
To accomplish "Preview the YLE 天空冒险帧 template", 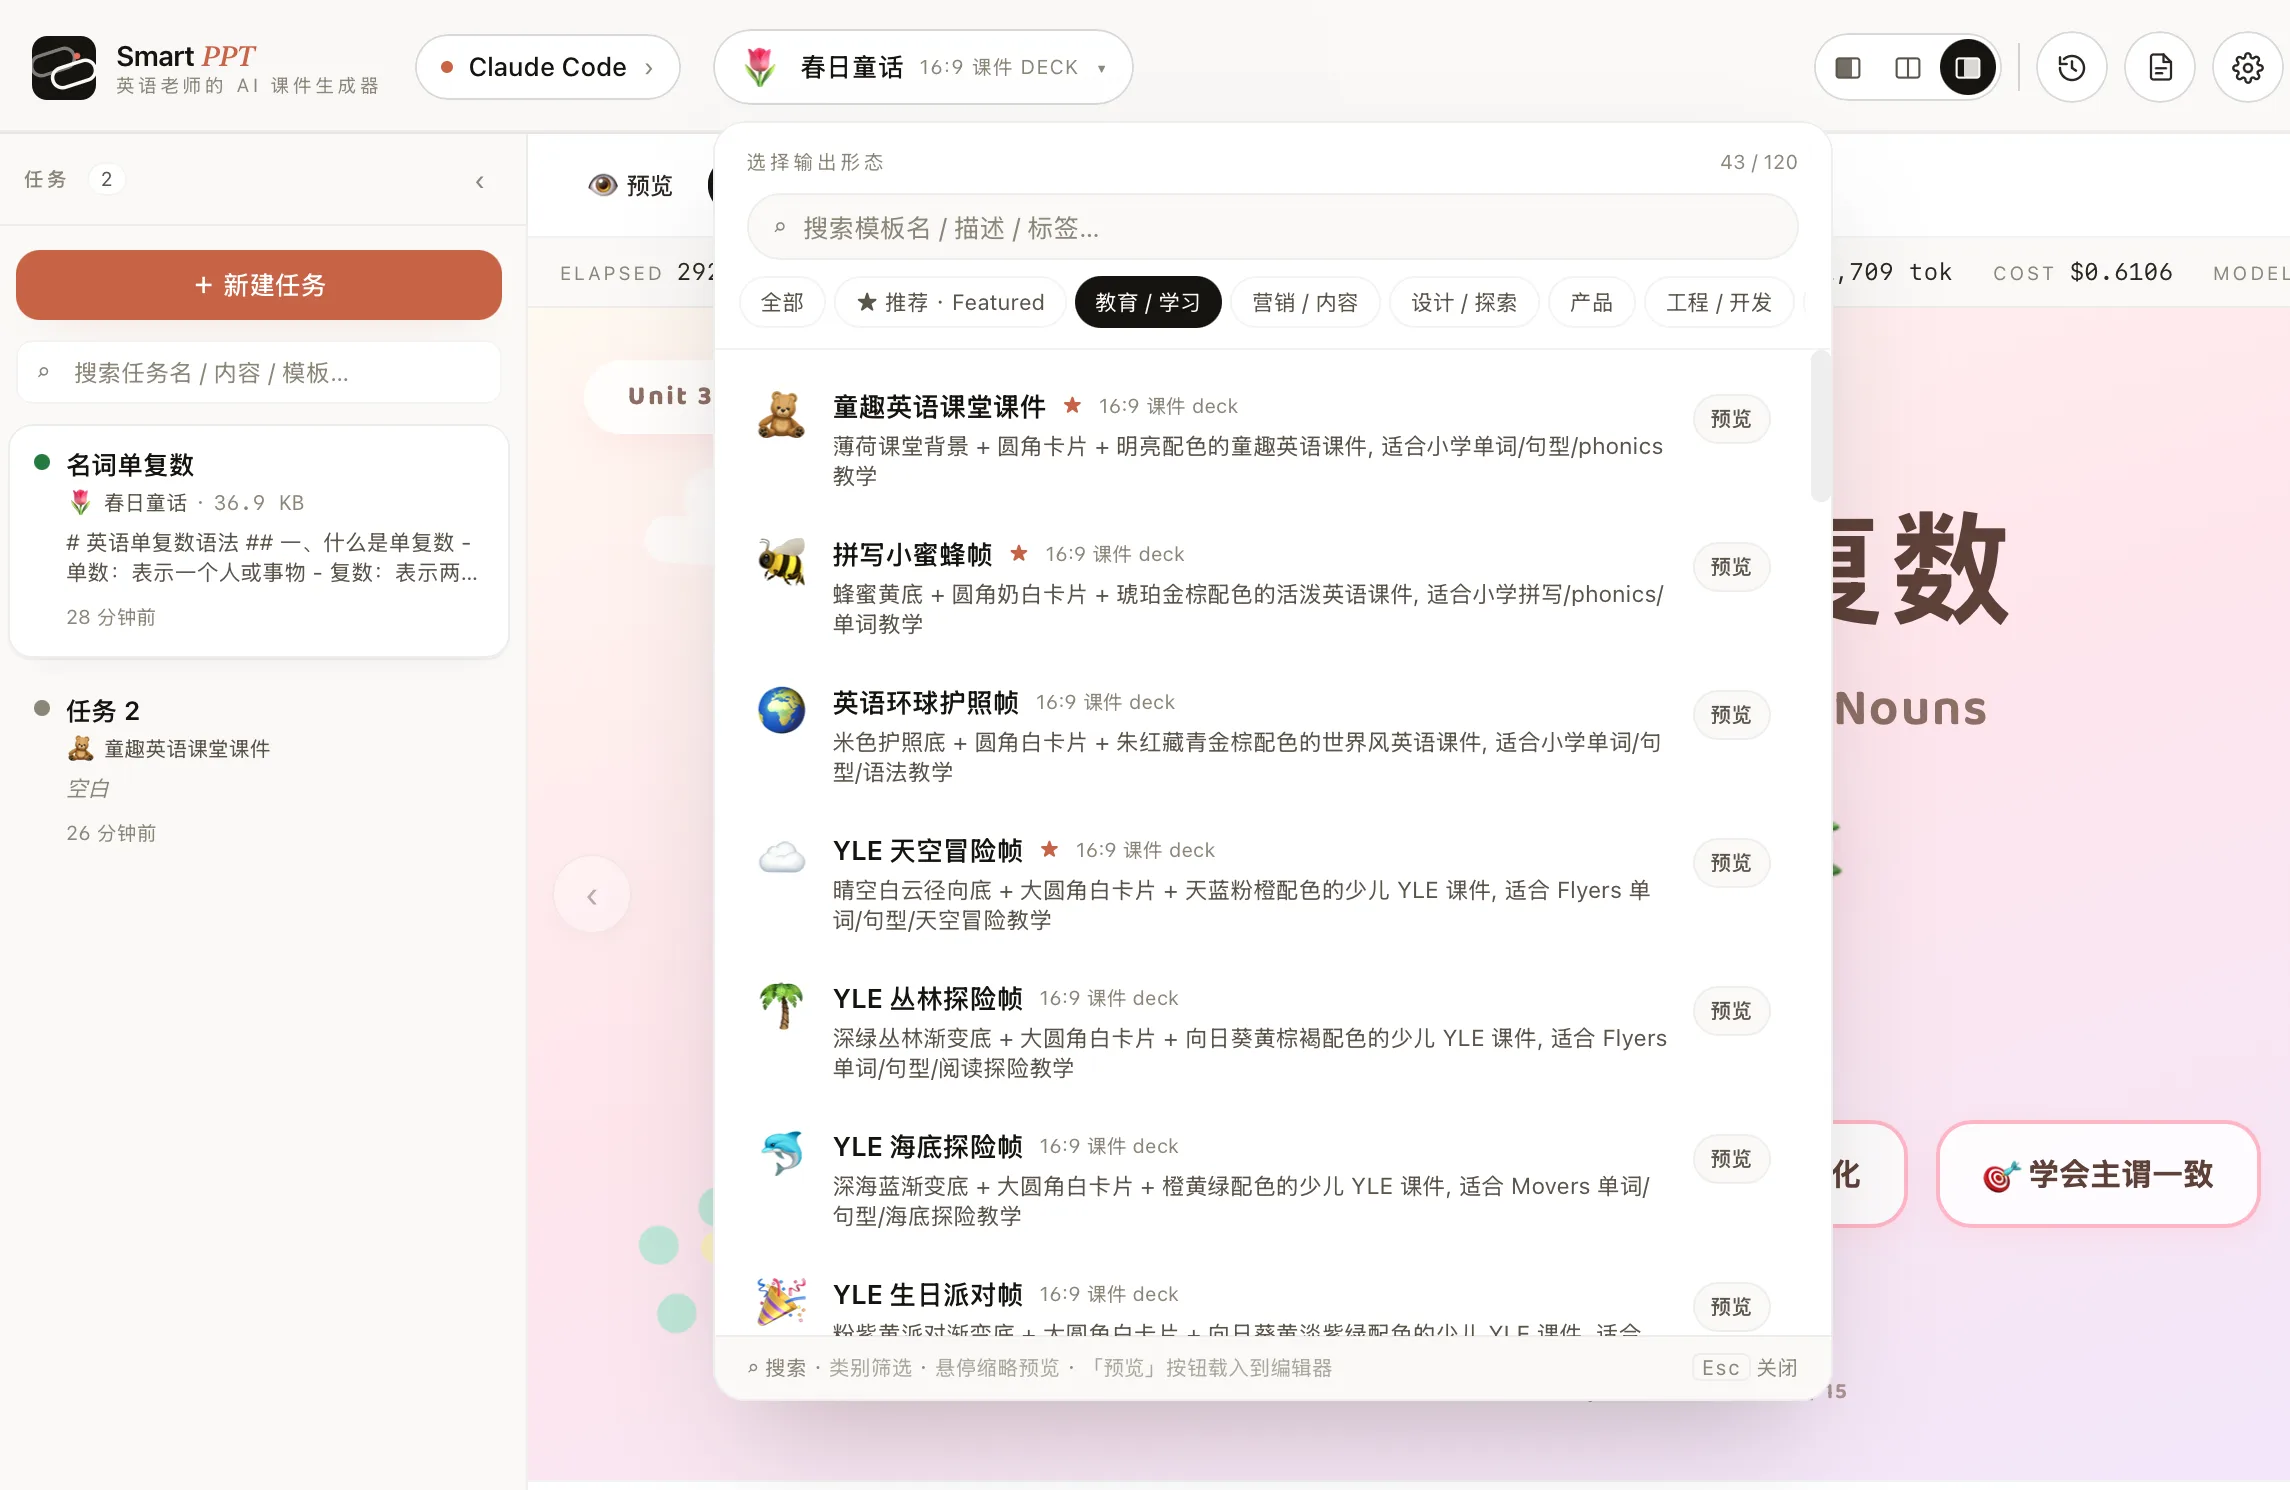I will point(1731,863).
